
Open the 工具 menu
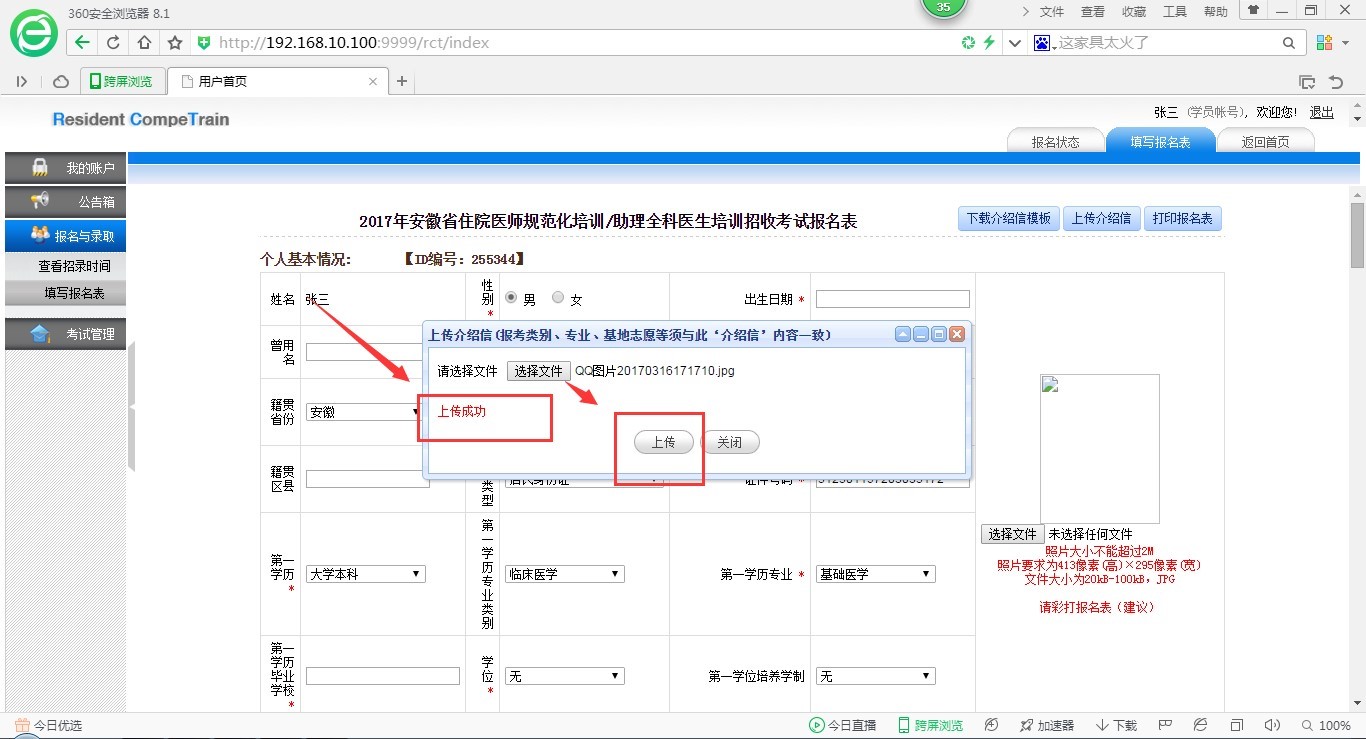coord(1175,12)
